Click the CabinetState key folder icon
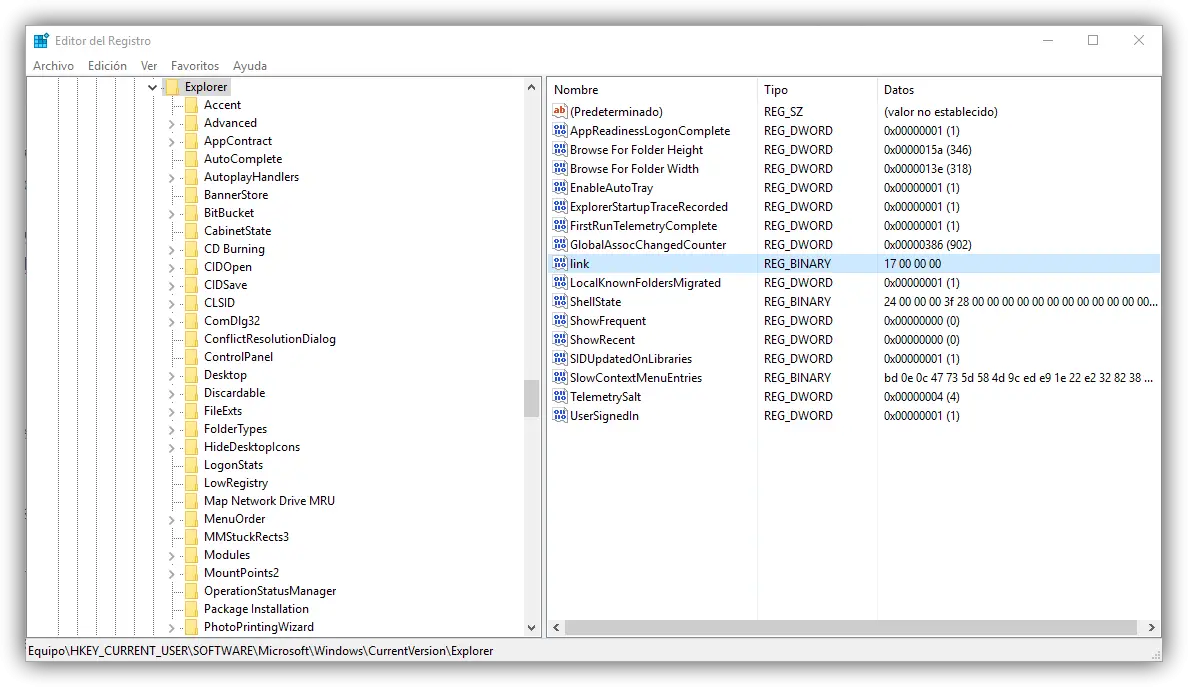 pyautogui.click(x=191, y=231)
